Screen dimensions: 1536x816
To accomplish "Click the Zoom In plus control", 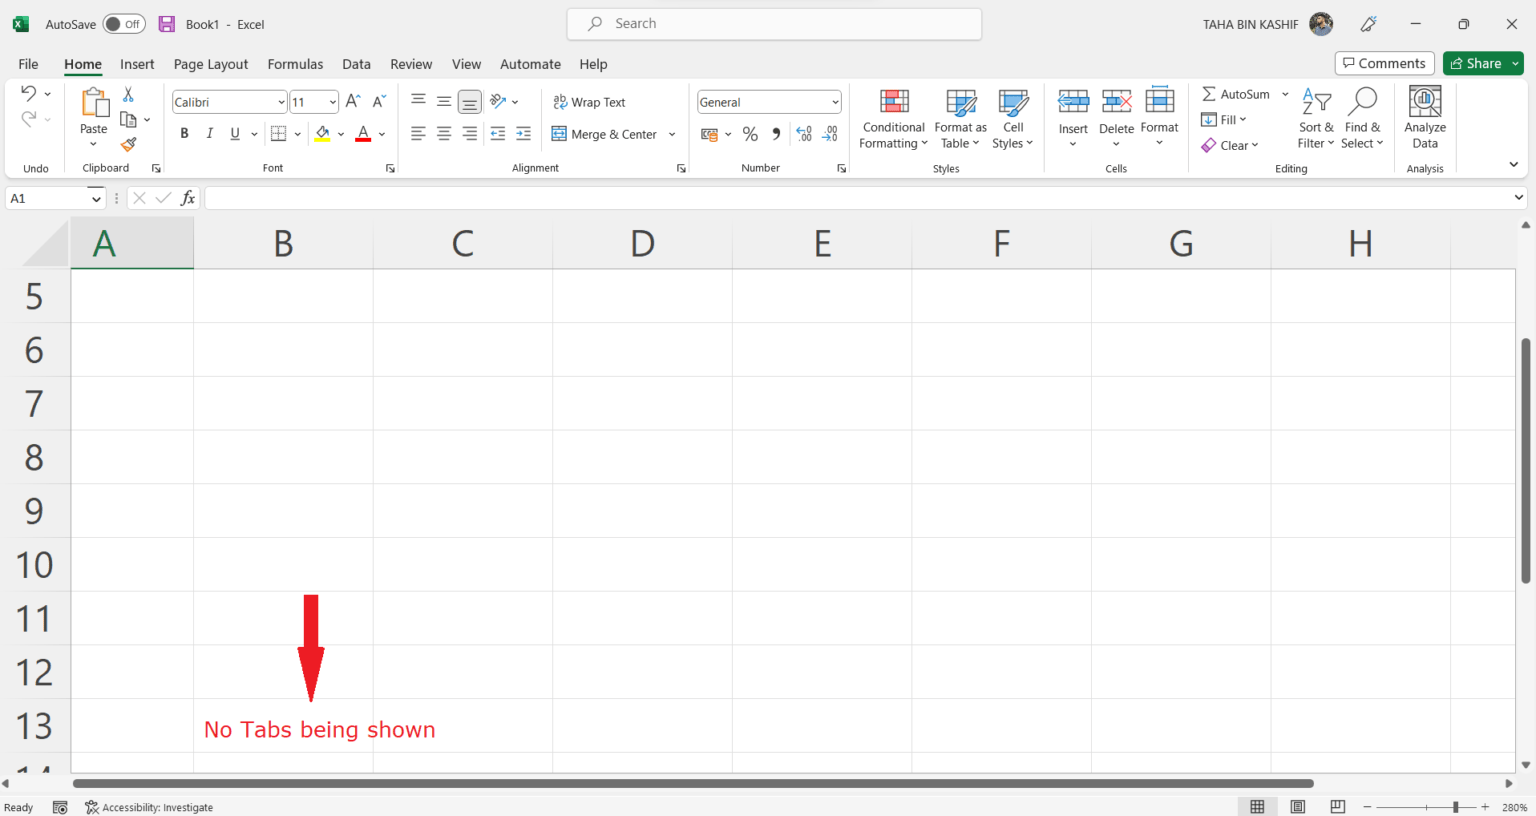I will 1486,806.
